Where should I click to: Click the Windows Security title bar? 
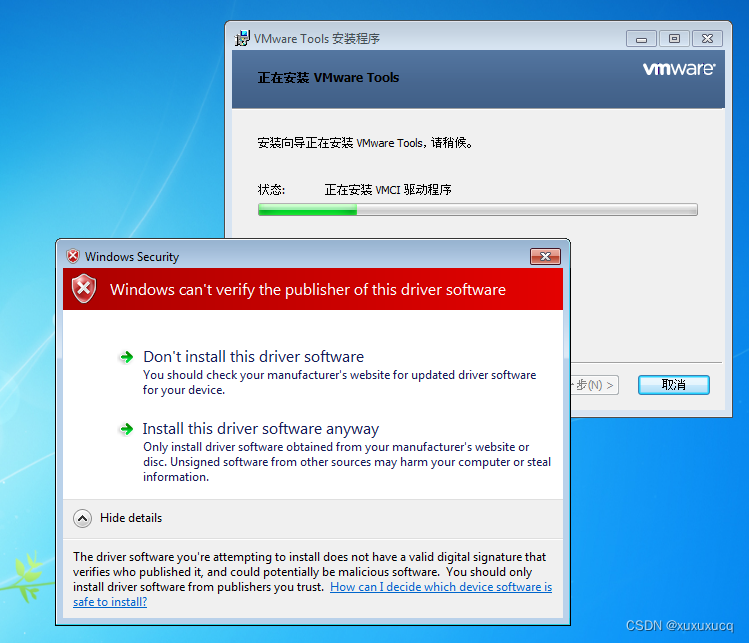point(296,257)
